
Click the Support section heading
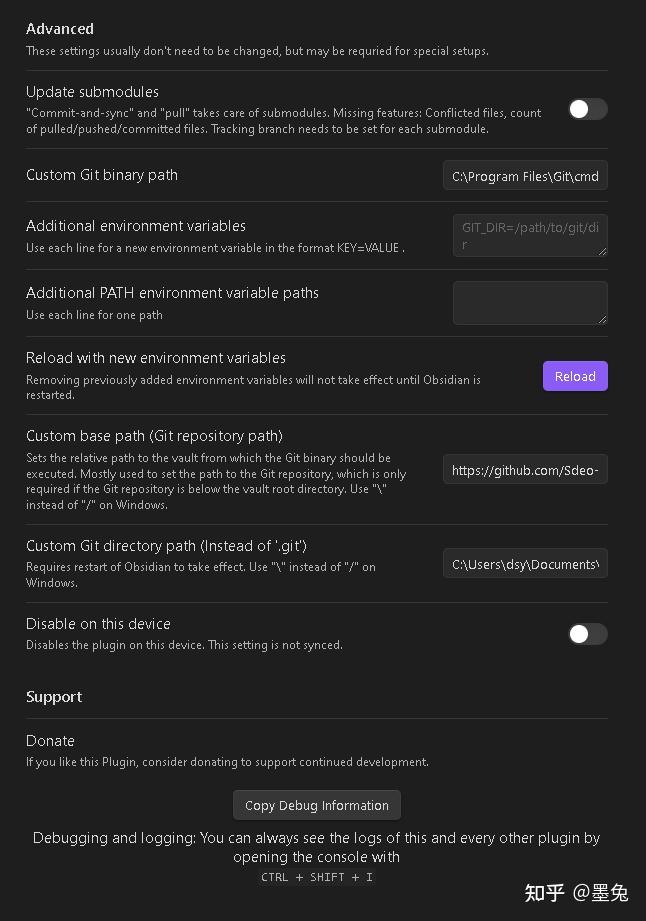point(54,696)
